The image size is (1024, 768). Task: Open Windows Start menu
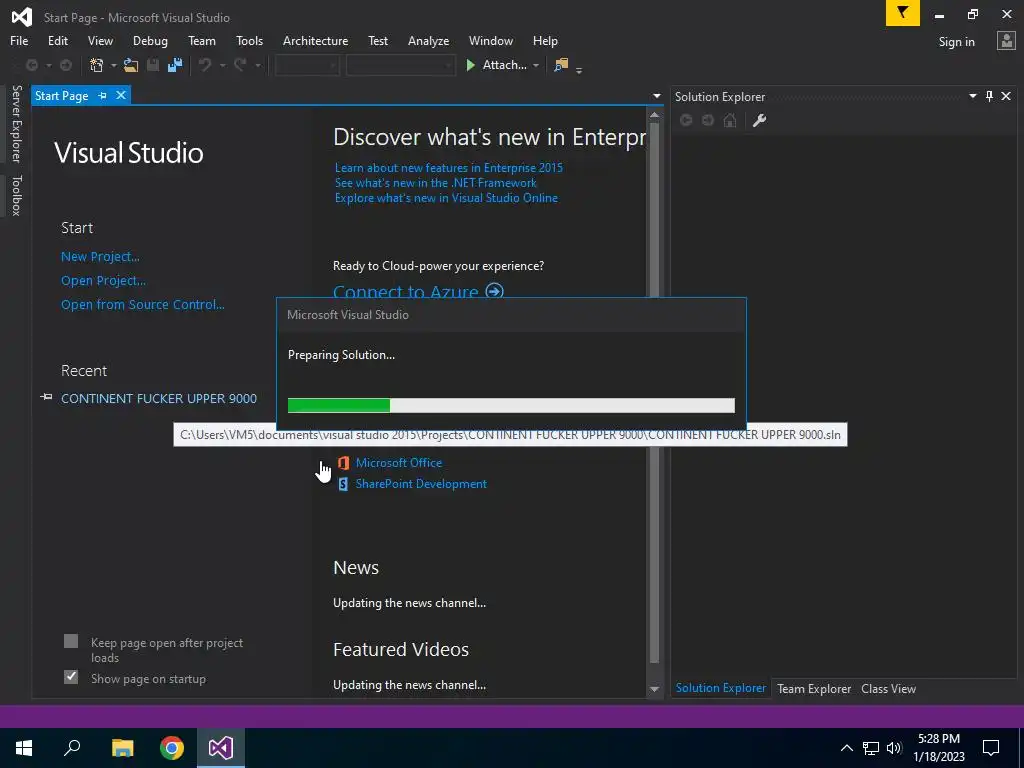coord(24,748)
